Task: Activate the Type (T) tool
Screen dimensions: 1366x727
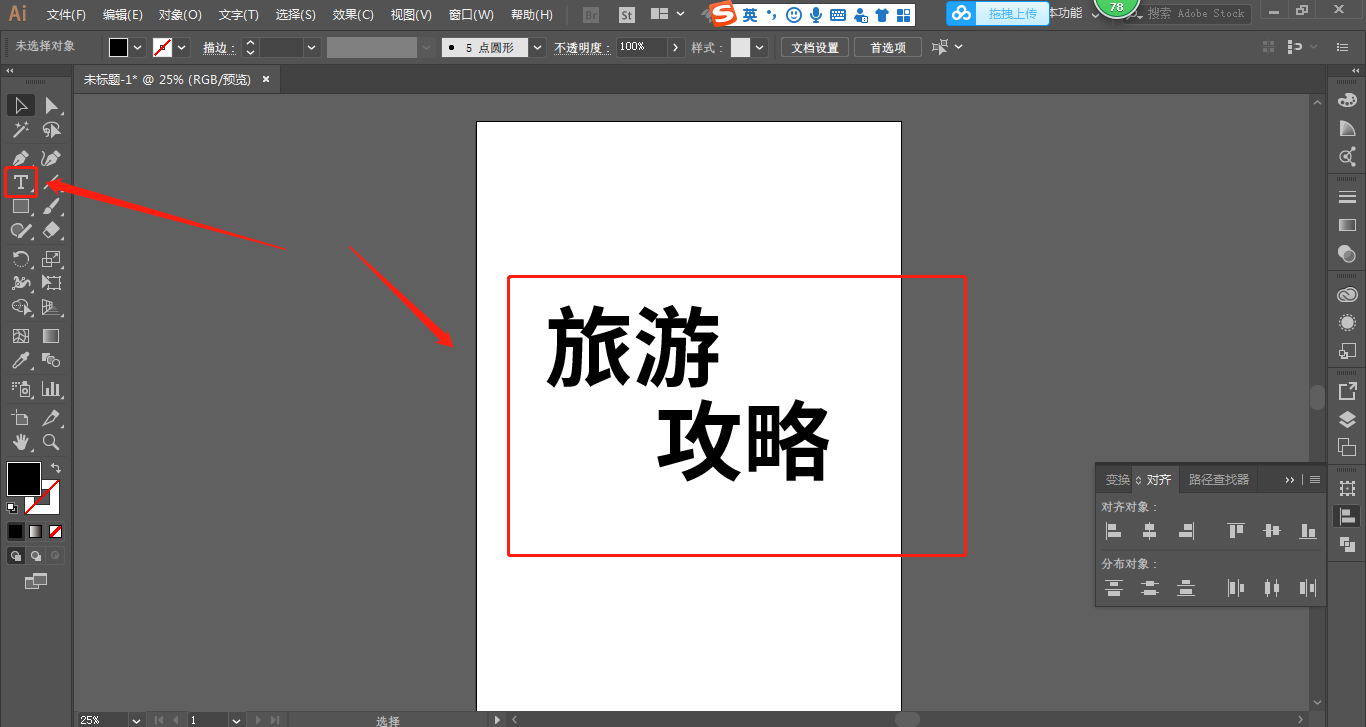Action: coord(21,182)
